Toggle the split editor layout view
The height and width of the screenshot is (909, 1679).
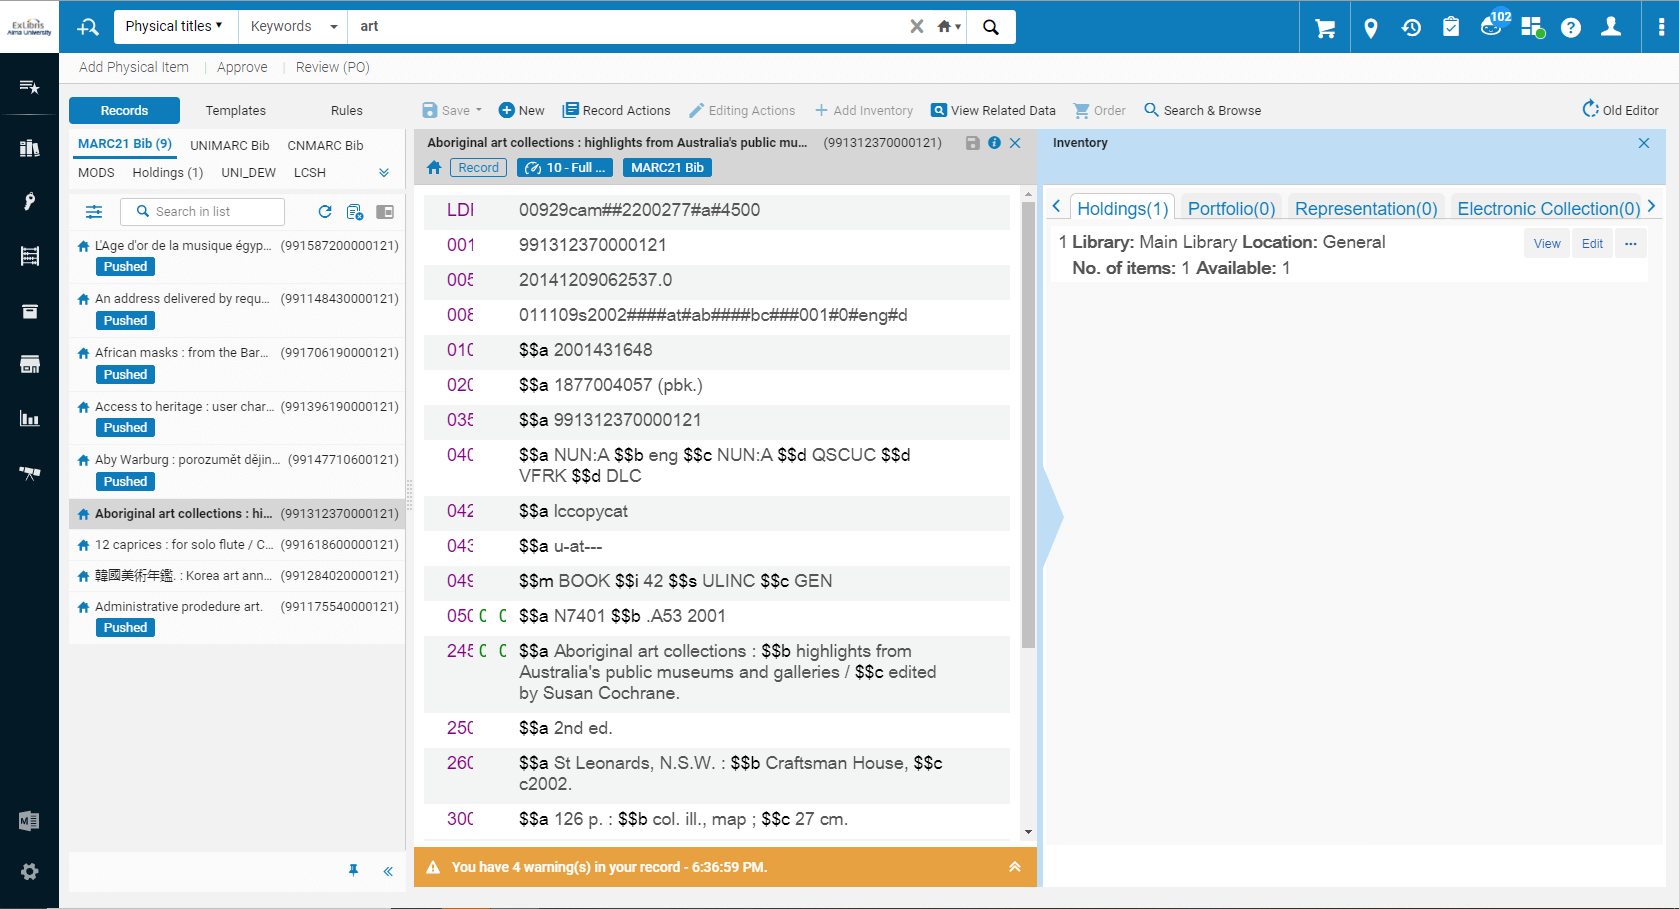point(385,212)
